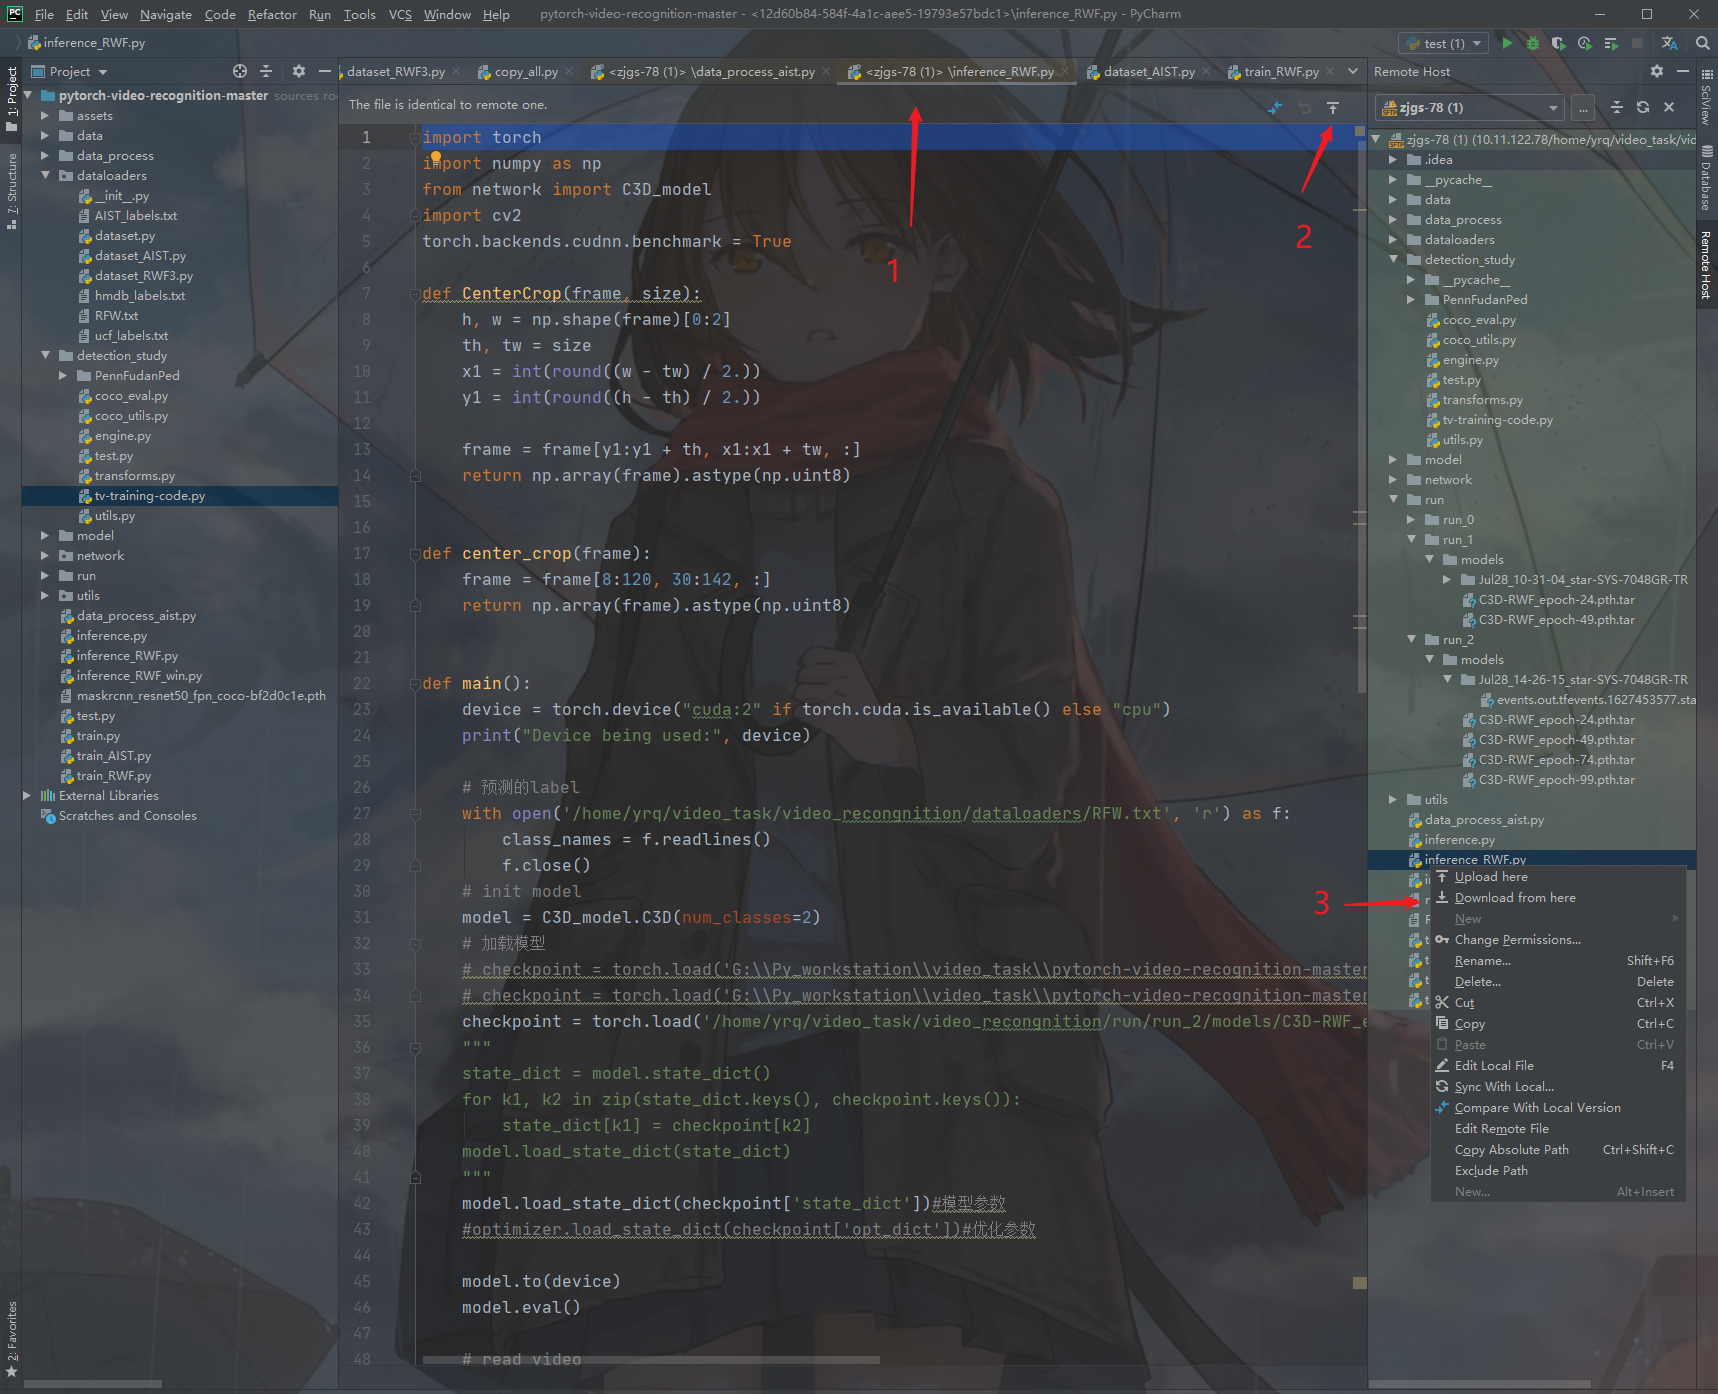Open the zjgs-78 (1) server dropdown

point(1470,107)
